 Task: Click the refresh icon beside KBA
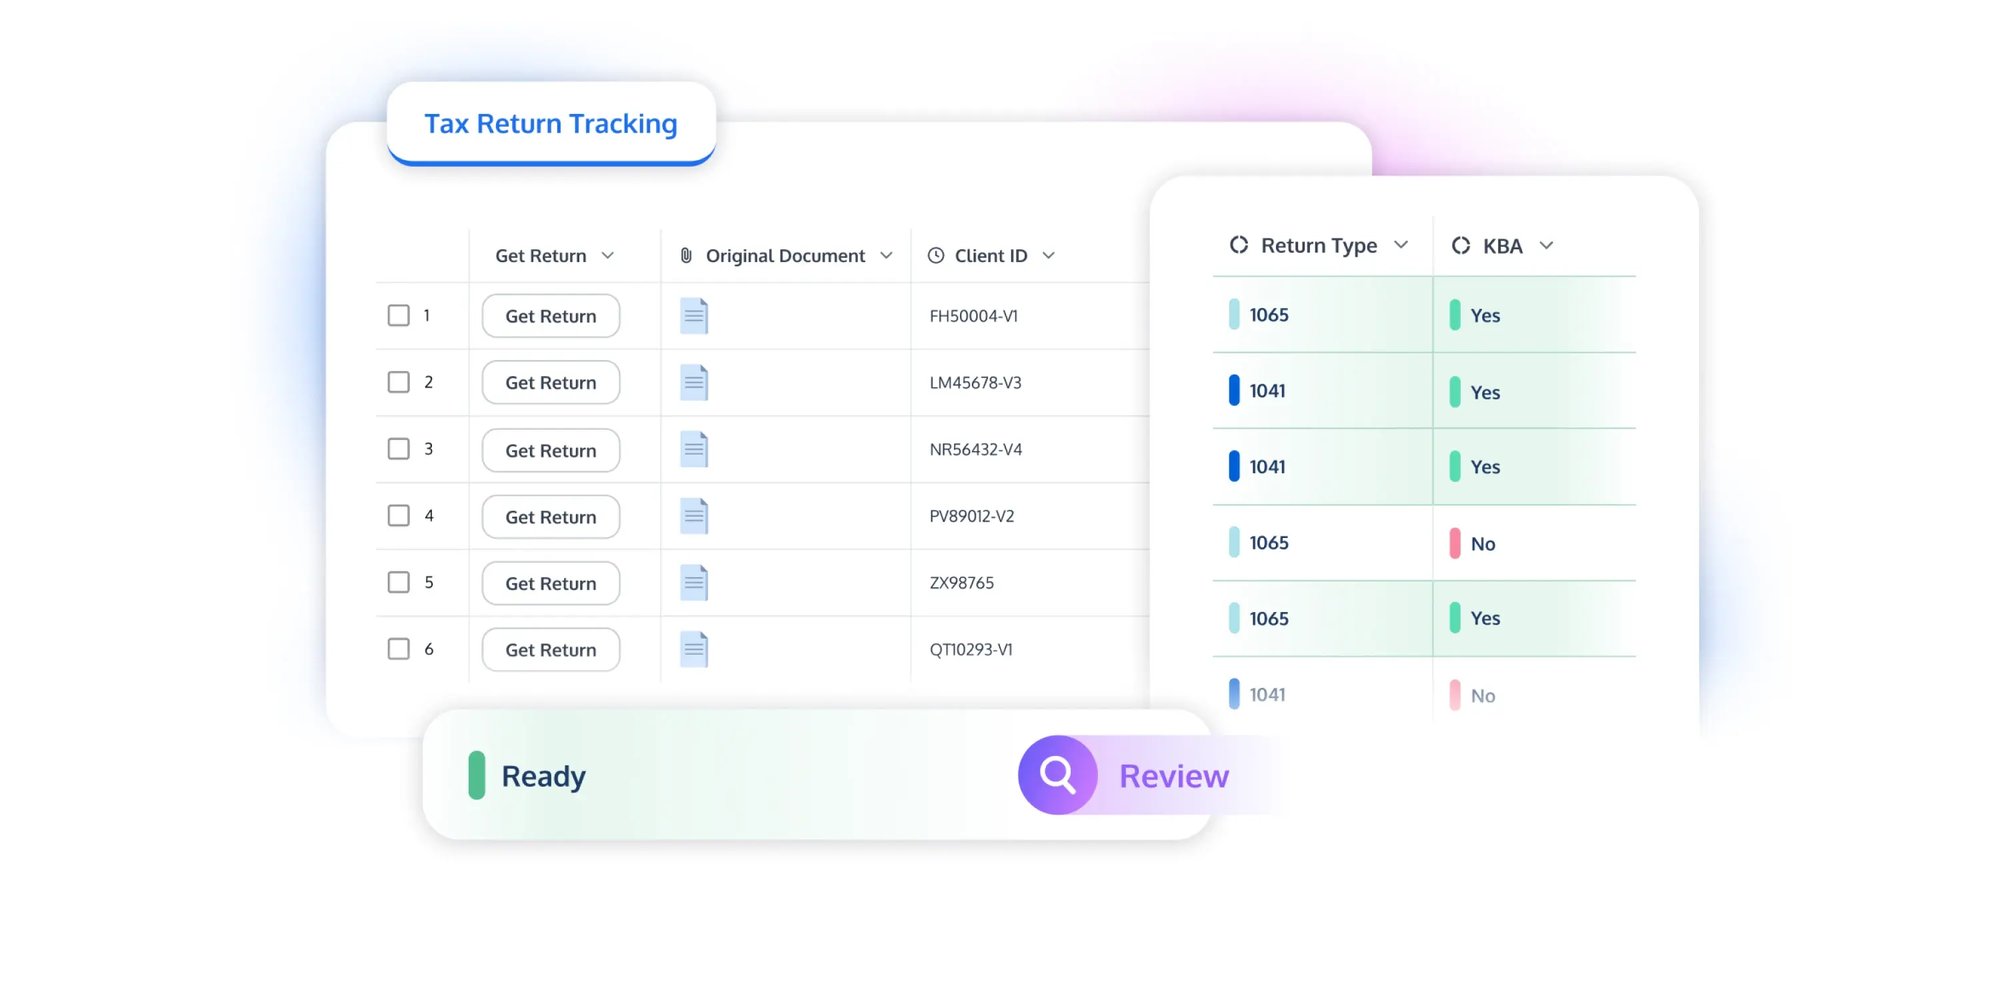click(1460, 245)
